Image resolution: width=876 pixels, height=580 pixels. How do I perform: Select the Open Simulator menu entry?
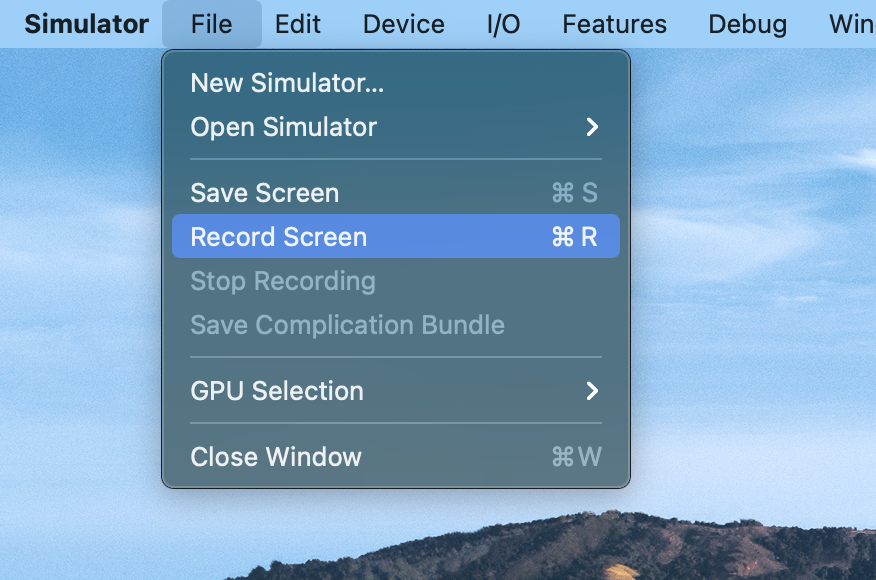284,127
